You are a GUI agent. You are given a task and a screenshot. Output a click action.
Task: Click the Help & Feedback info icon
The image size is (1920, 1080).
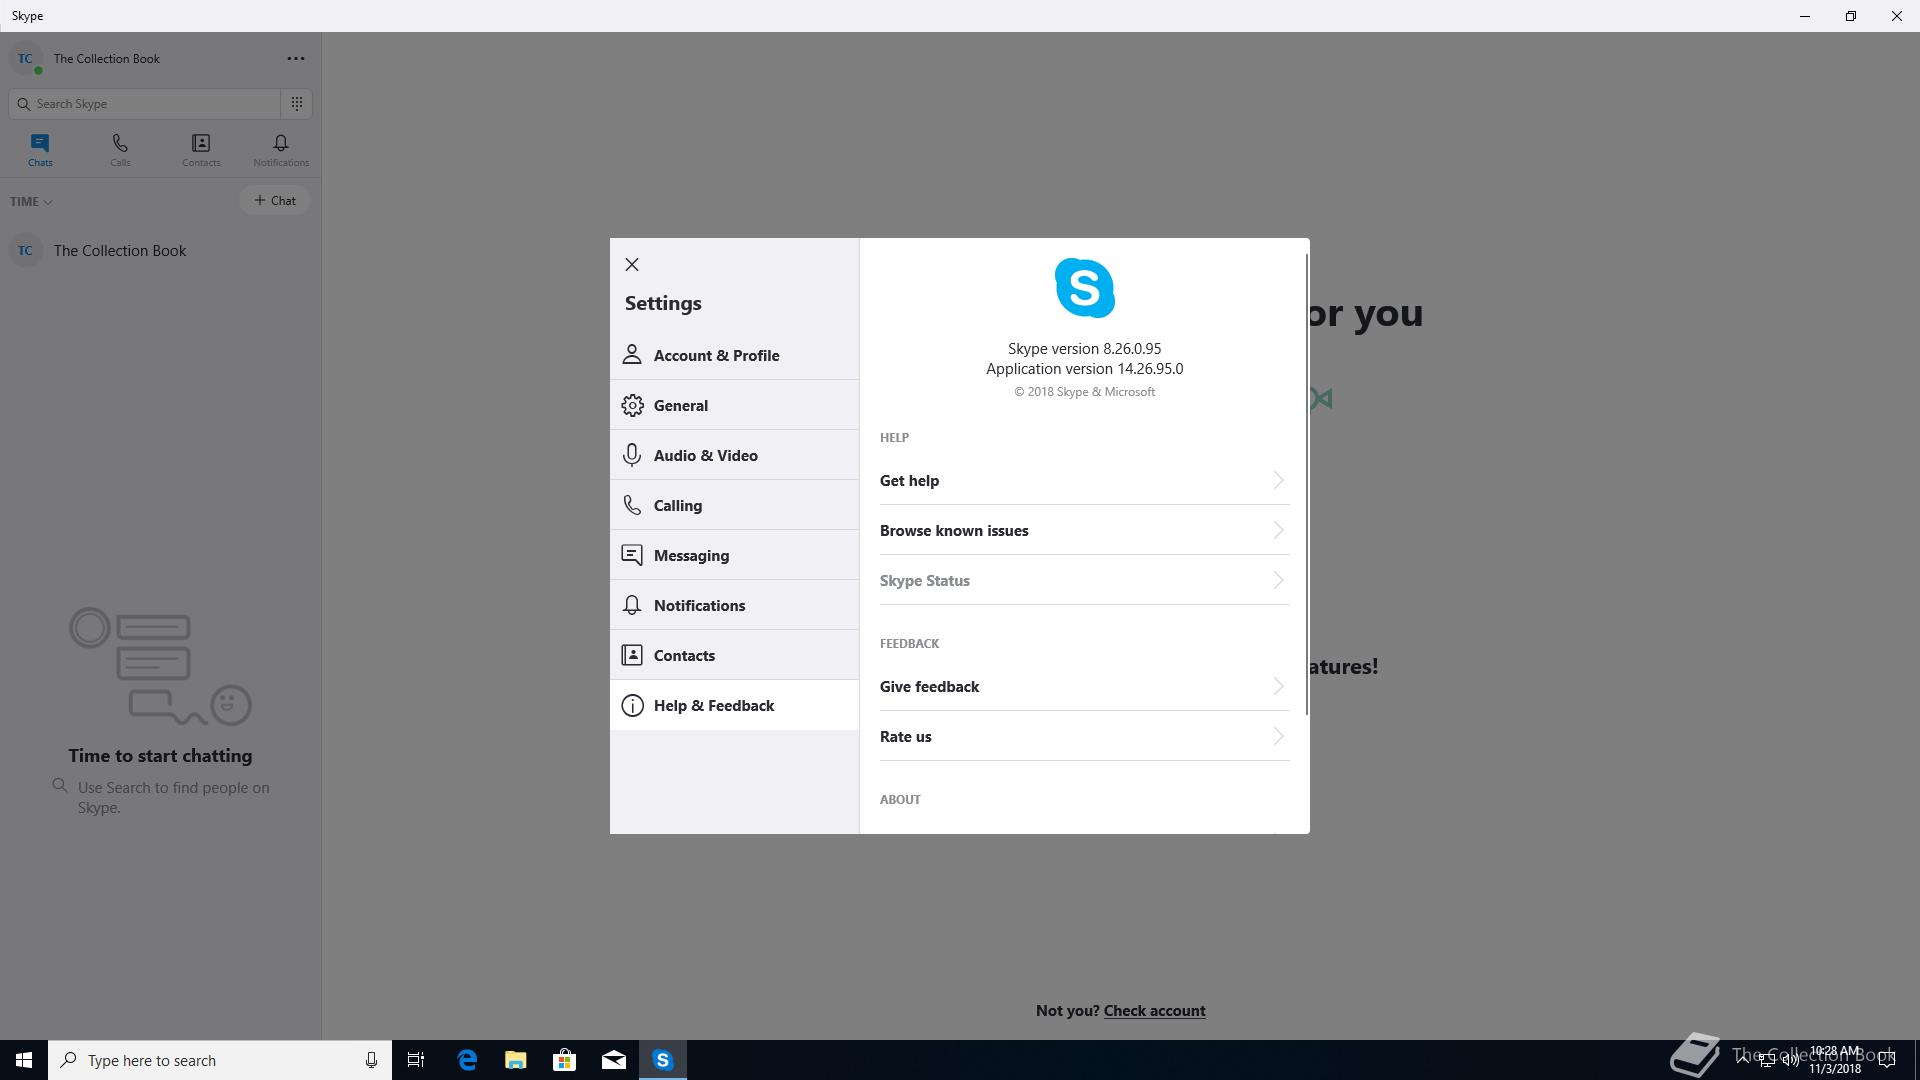click(632, 705)
